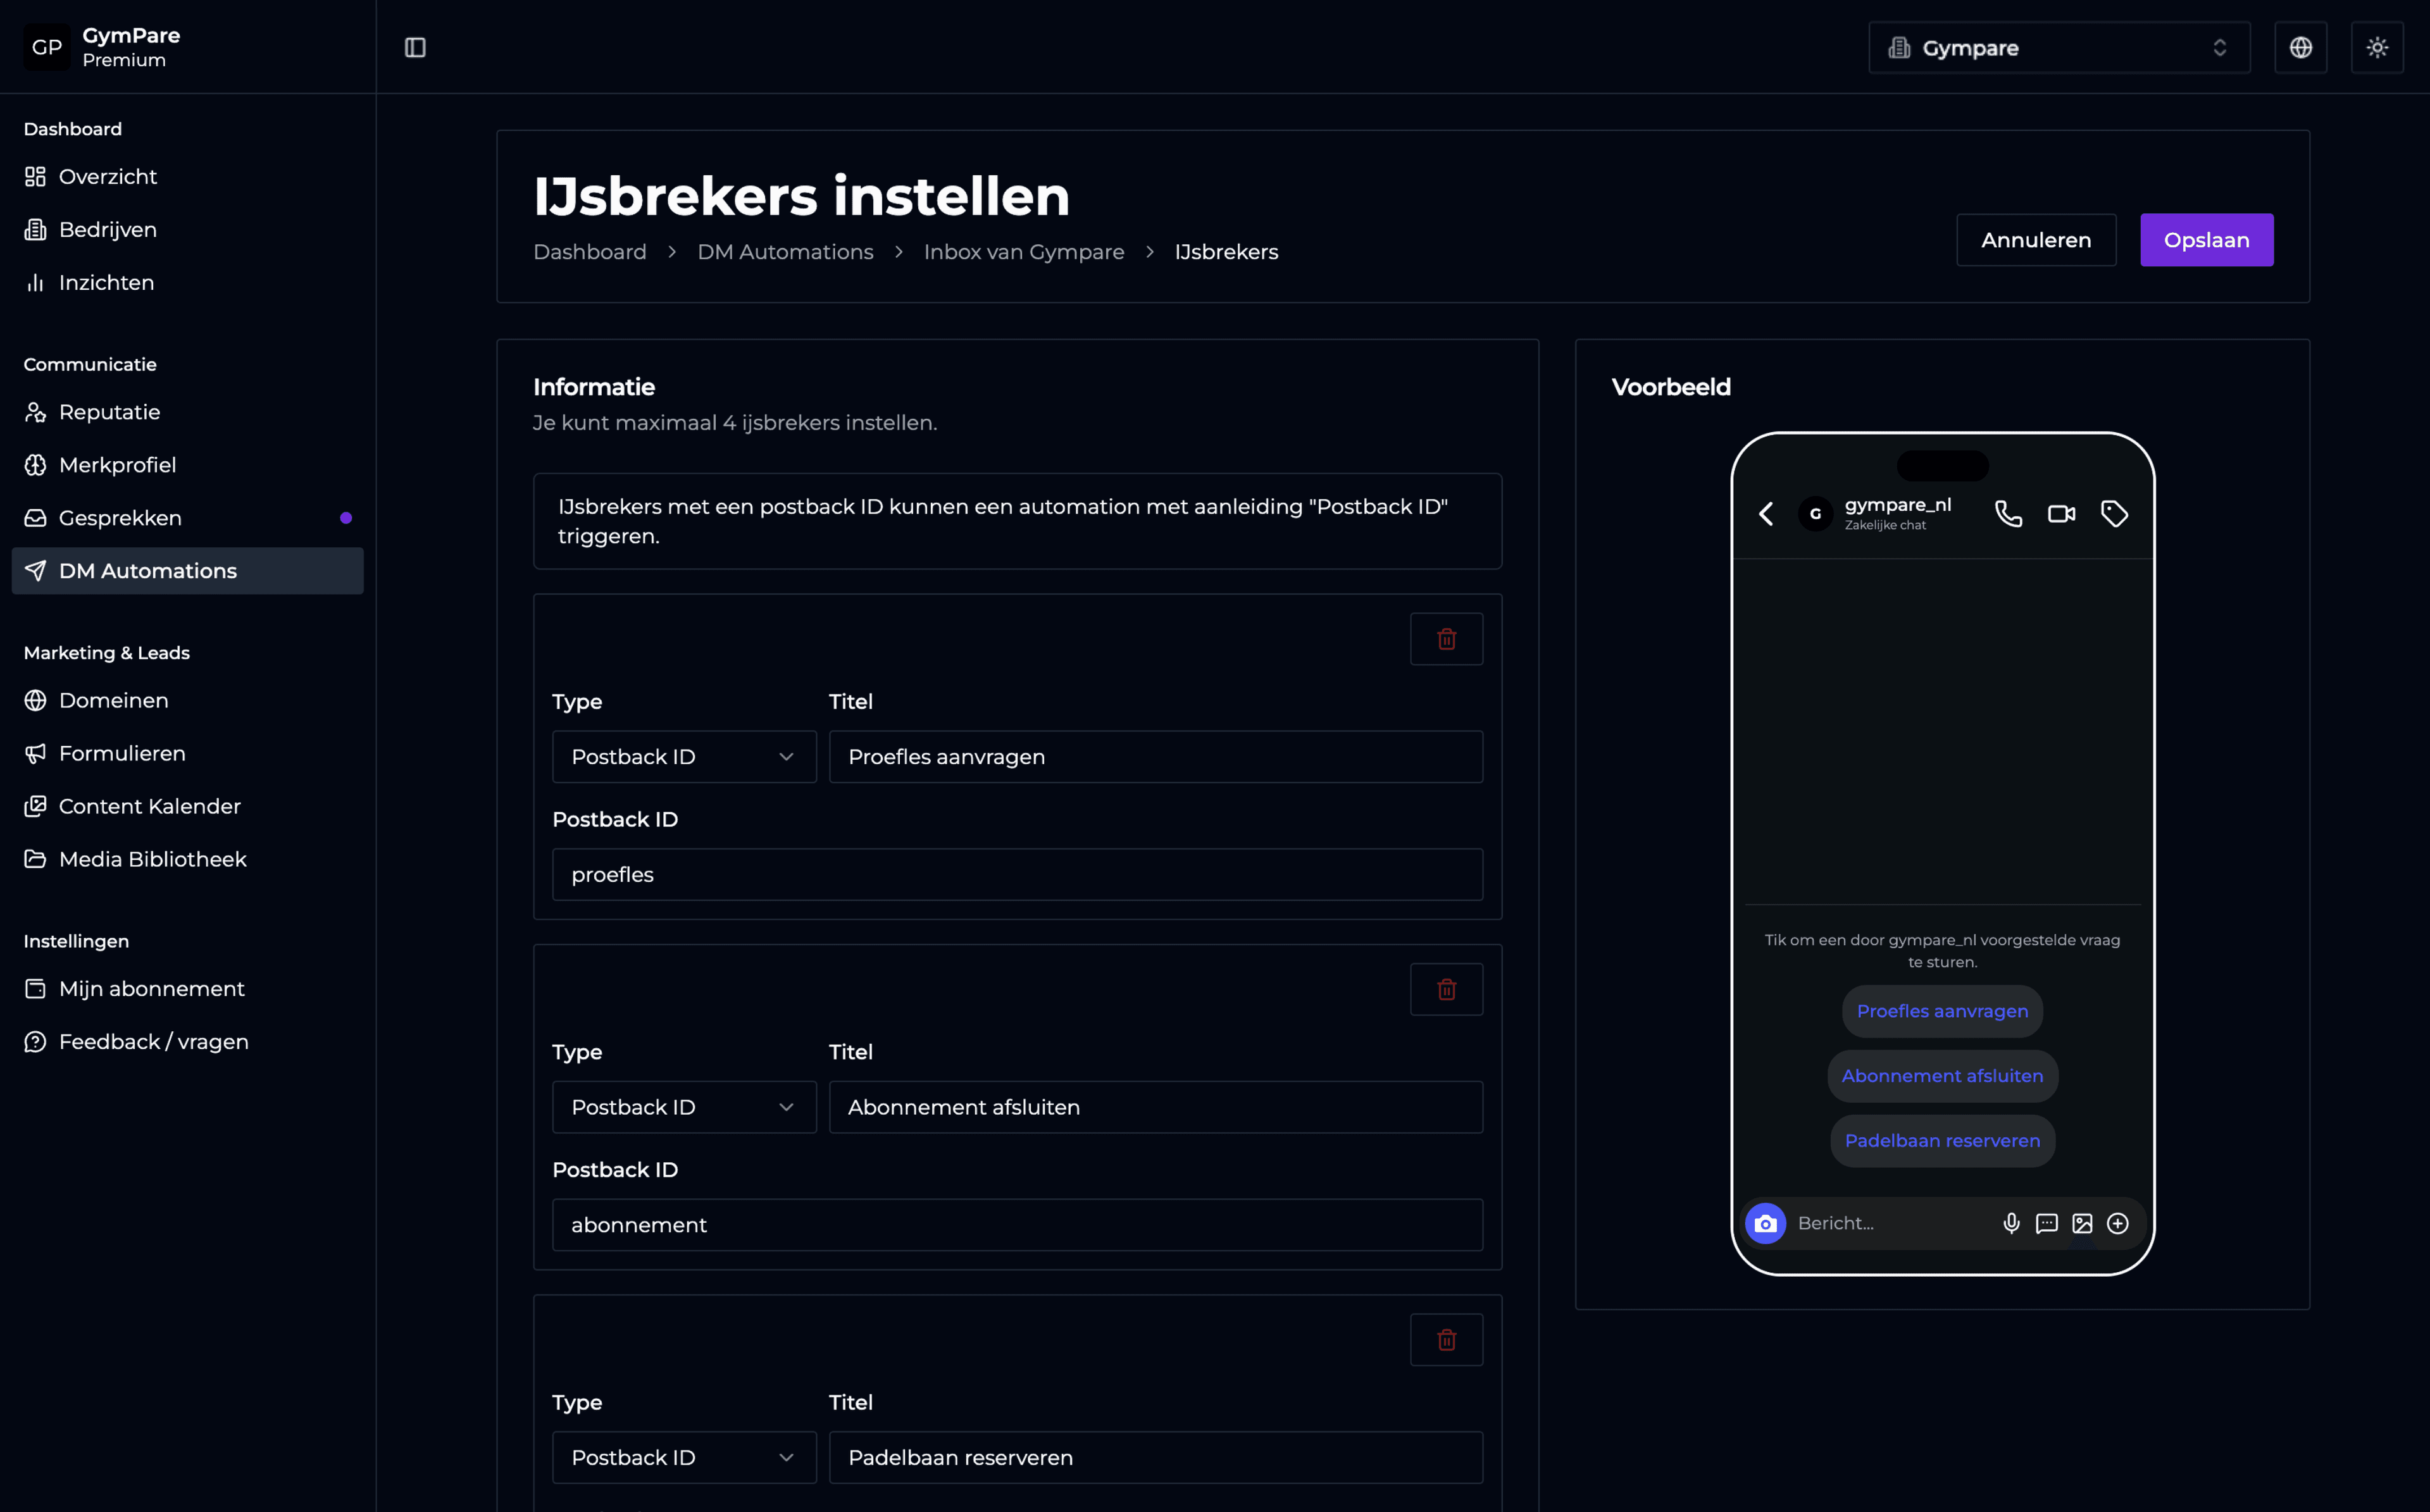The height and width of the screenshot is (1512, 2430).
Task: Delete the Proefles aanvragen icebreaker
Action: click(1446, 639)
